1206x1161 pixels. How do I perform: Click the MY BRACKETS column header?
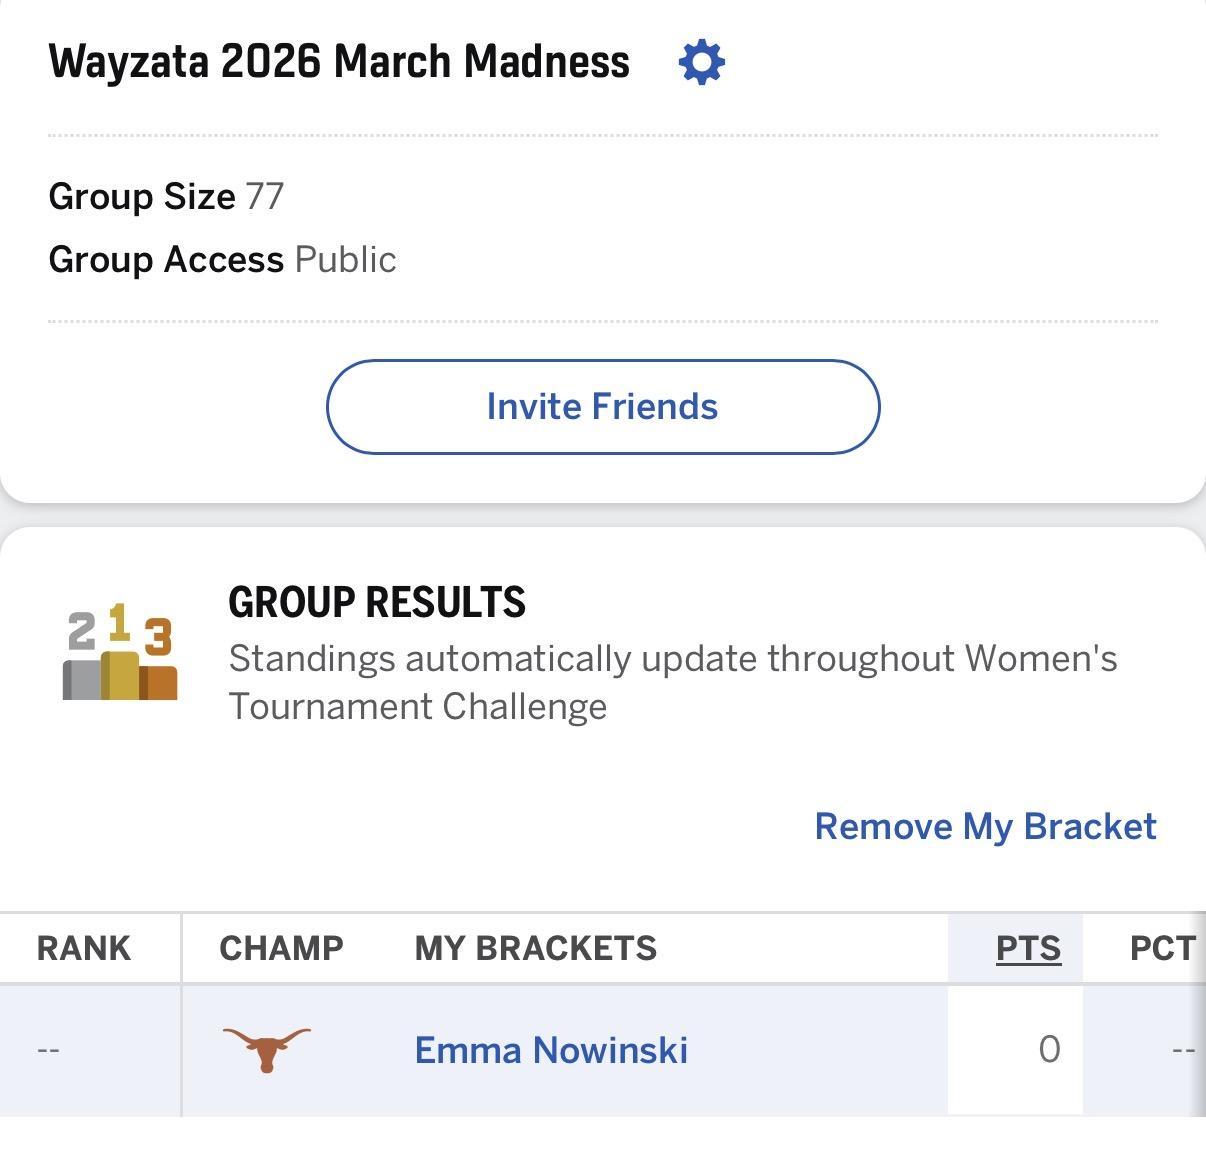coord(536,948)
